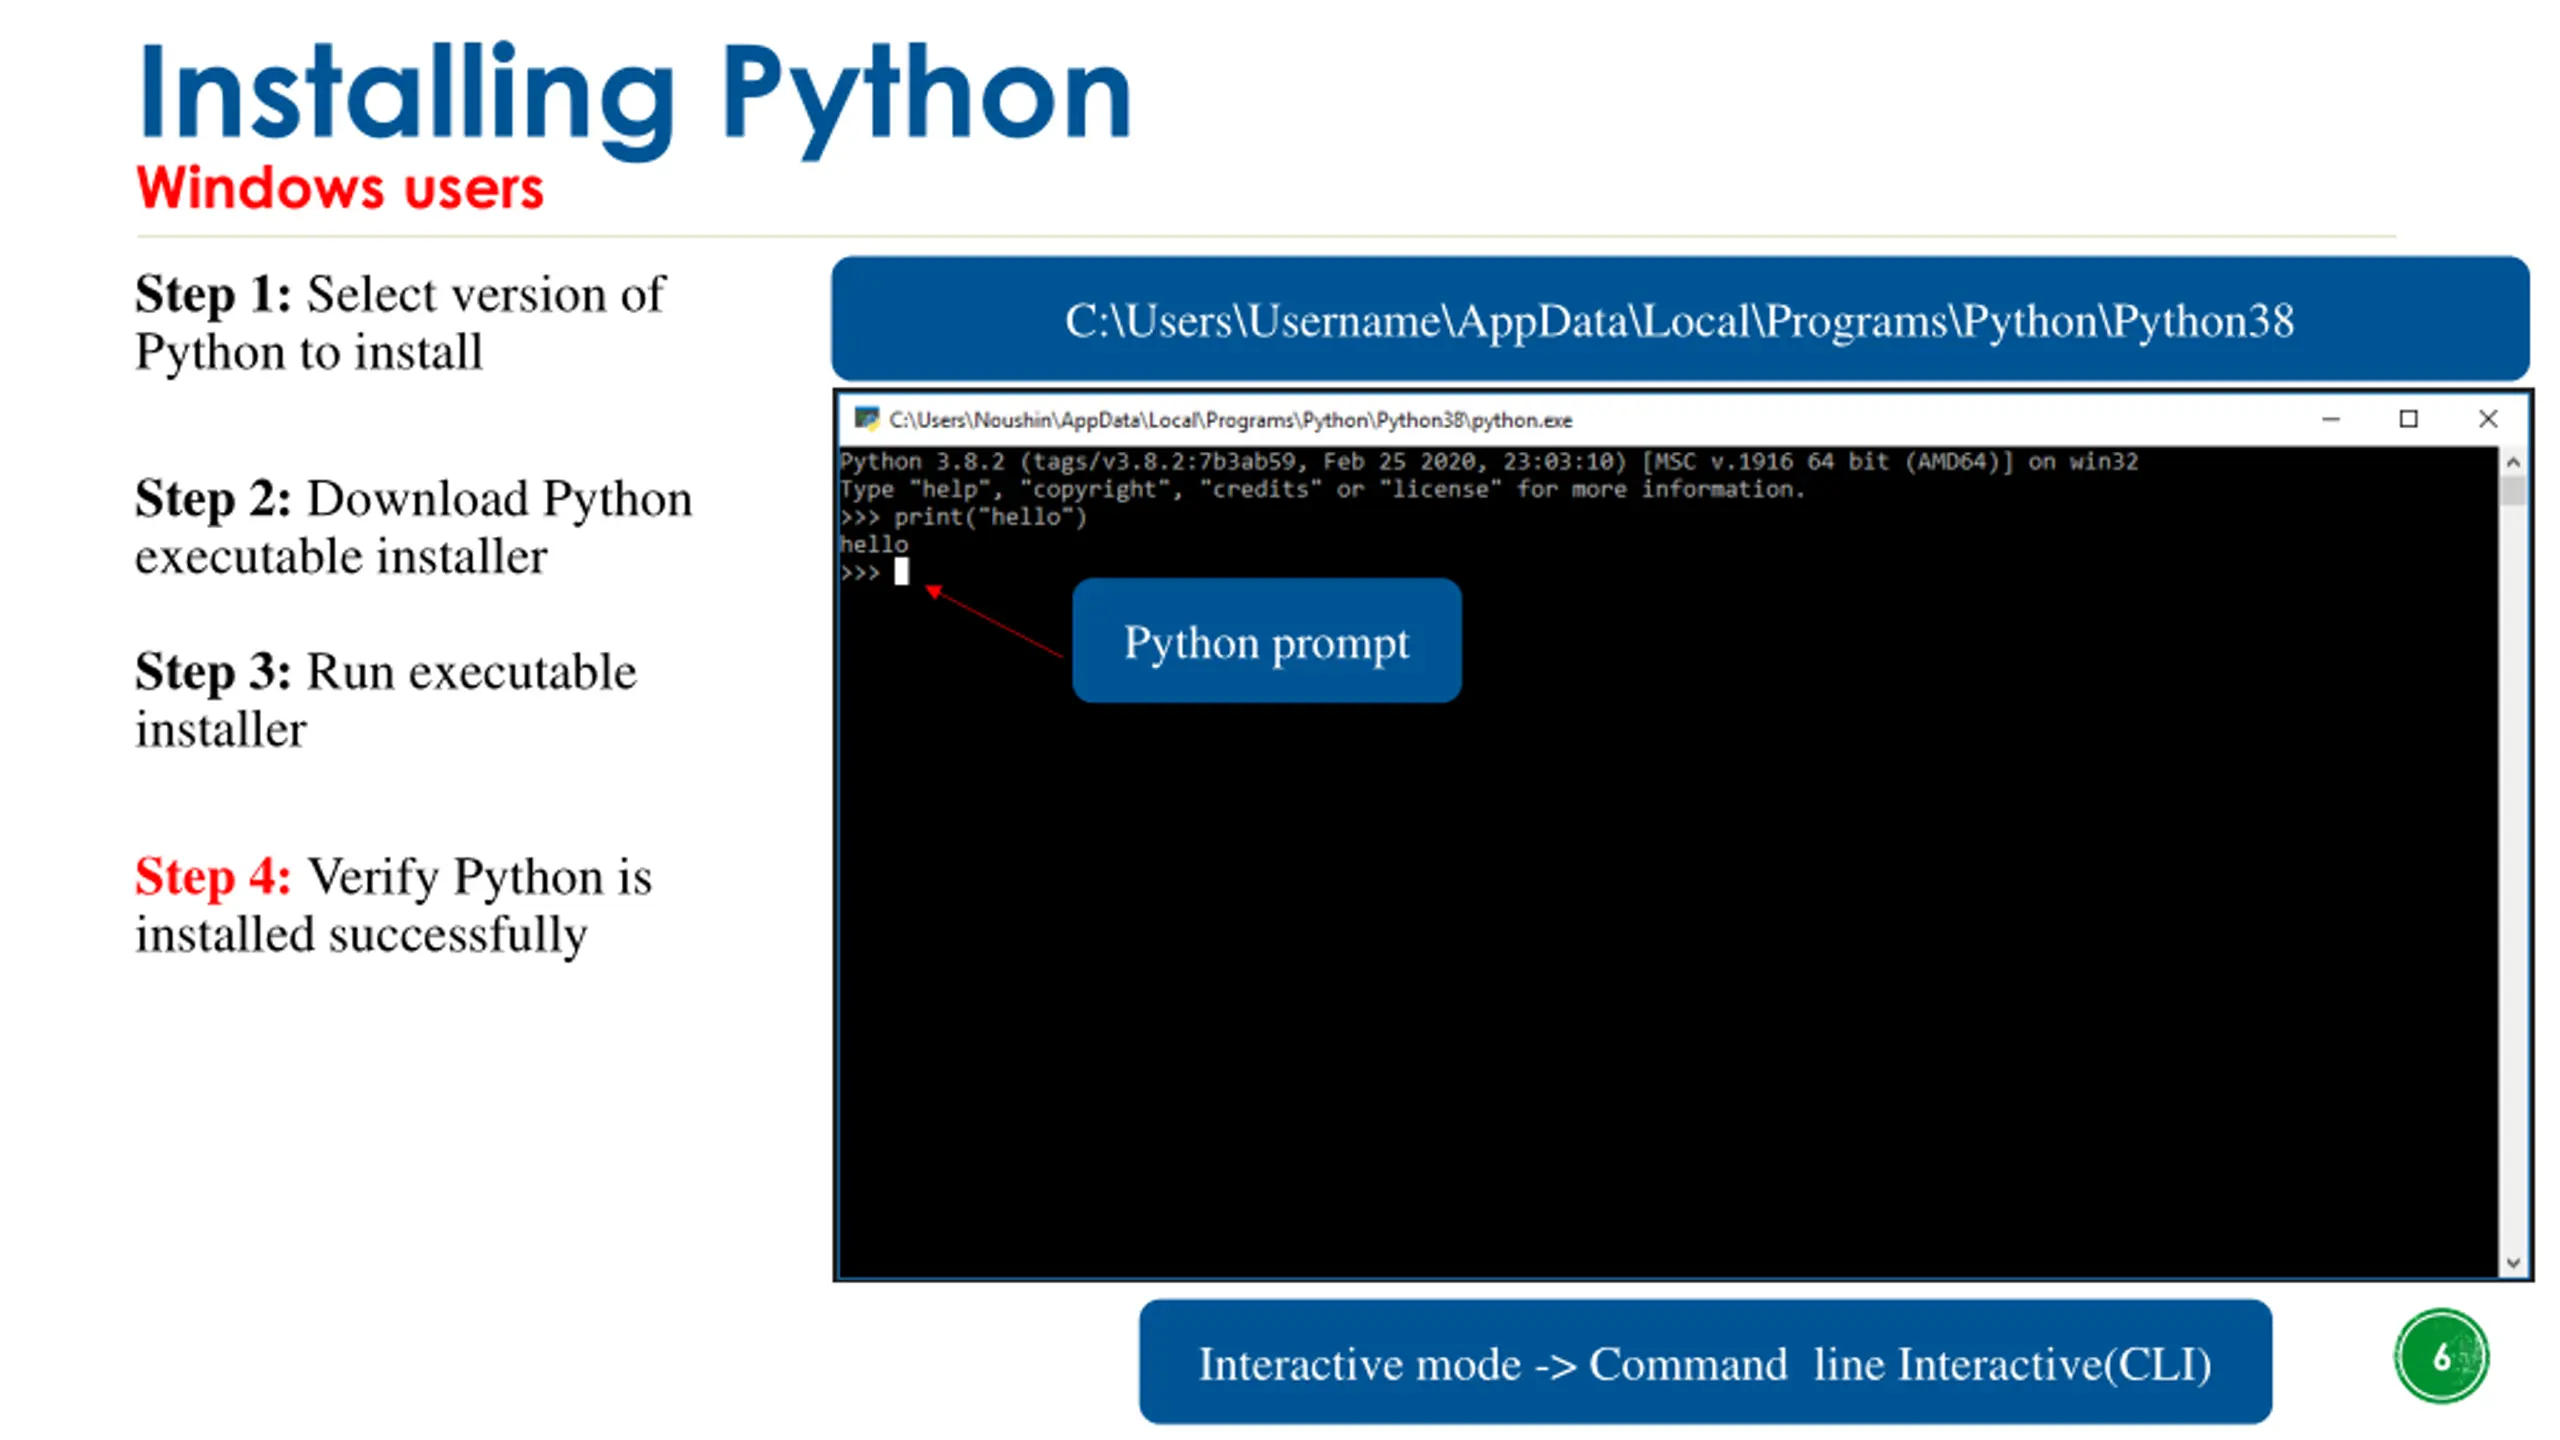
Task: Click the console scrollbar down arrow
Action: (x=2512, y=1263)
